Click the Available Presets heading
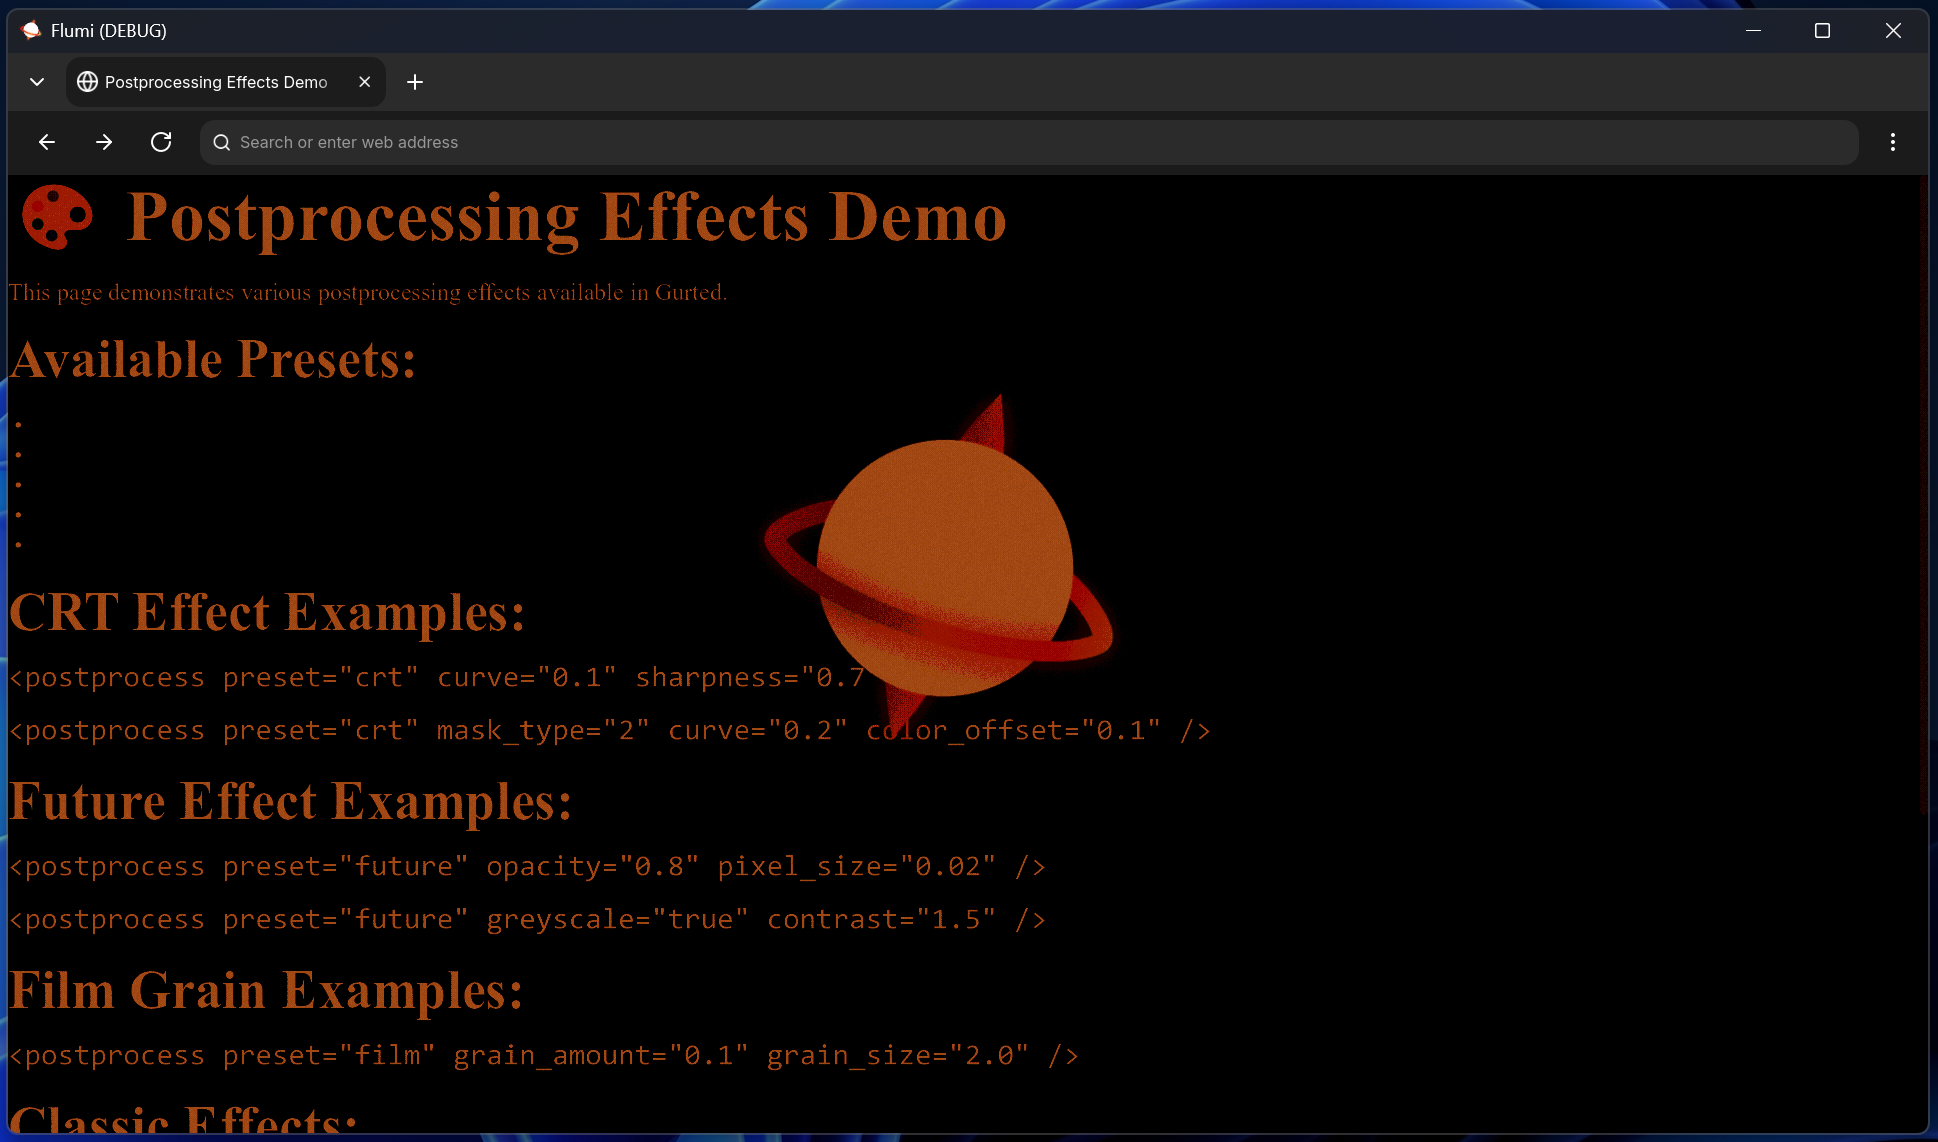 click(213, 360)
